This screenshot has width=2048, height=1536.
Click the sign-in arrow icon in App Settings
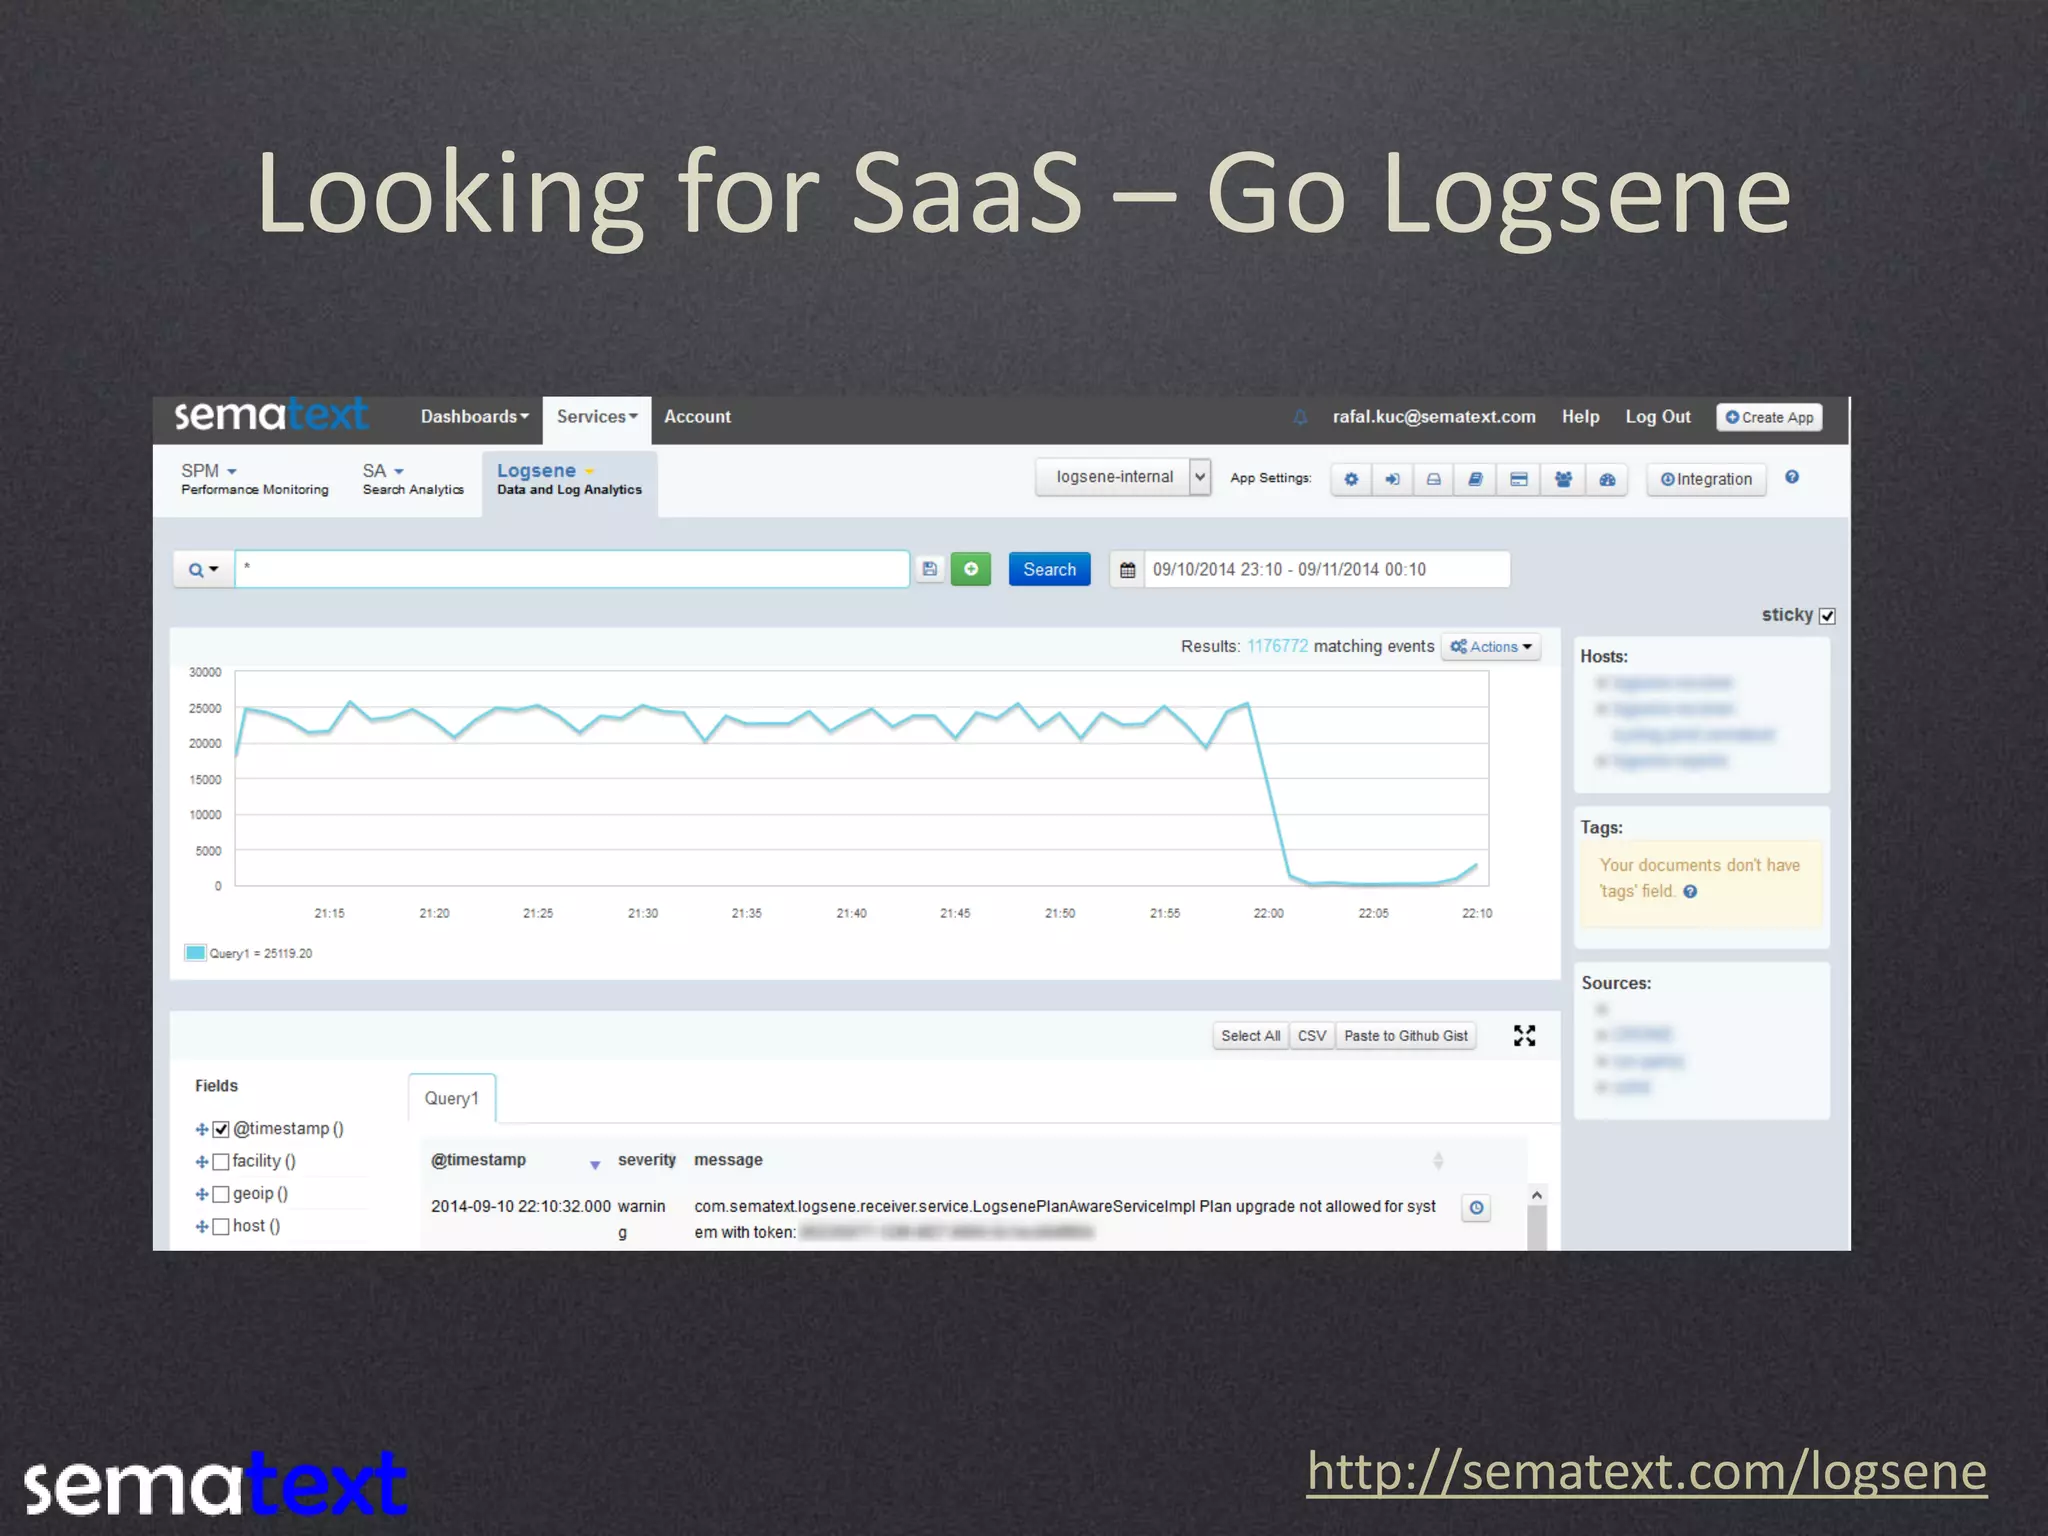[1392, 479]
